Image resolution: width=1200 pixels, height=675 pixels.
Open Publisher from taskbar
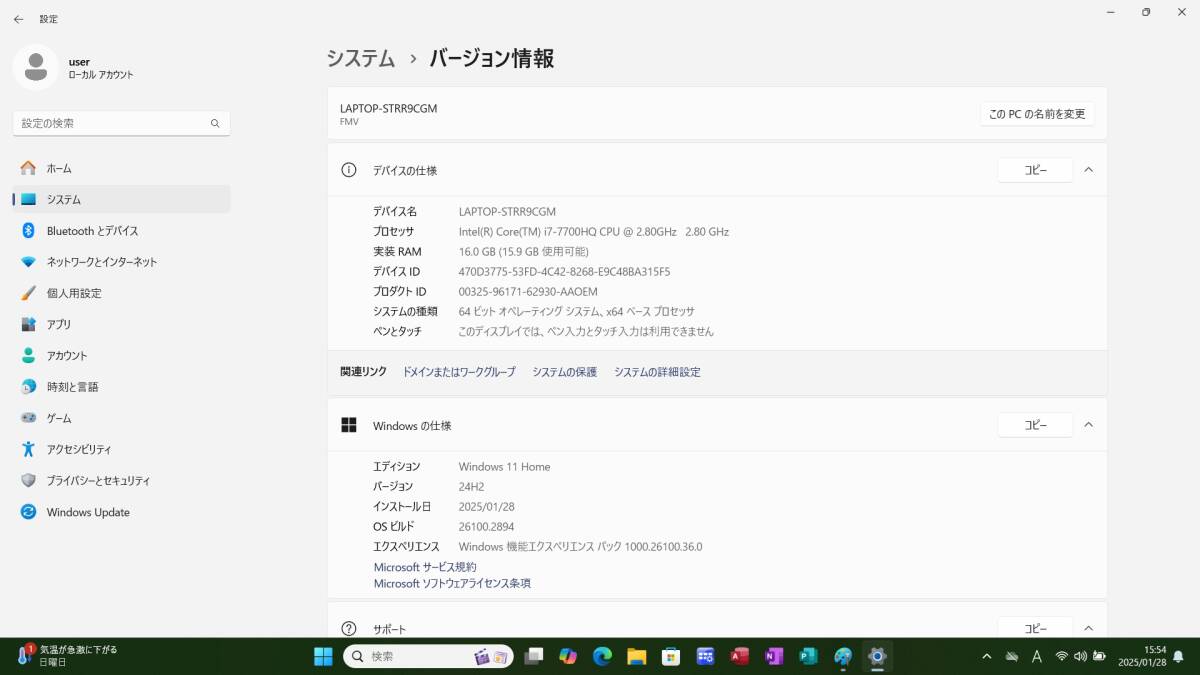point(808,656)
